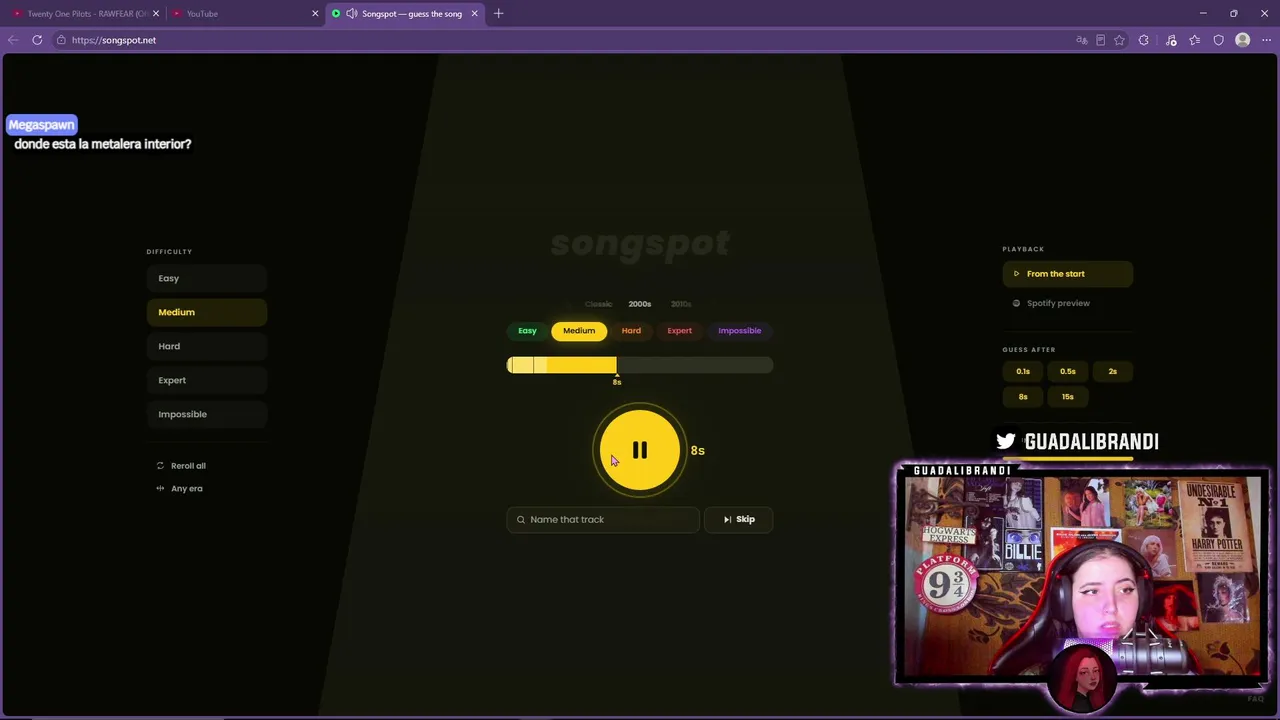Open the favorites list icon
Image resolution: width=1280 pixels, height=720 pixels.
[1195, 40]
